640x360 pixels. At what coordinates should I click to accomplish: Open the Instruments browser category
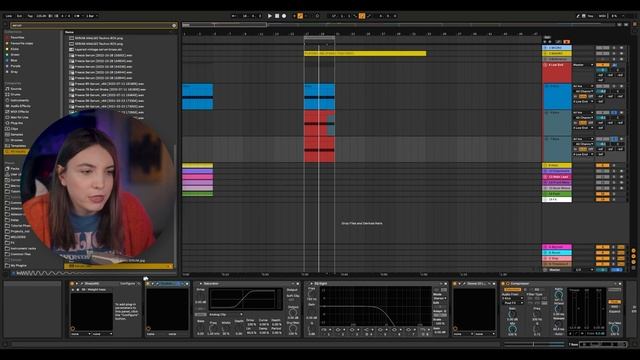coord(19,100)
